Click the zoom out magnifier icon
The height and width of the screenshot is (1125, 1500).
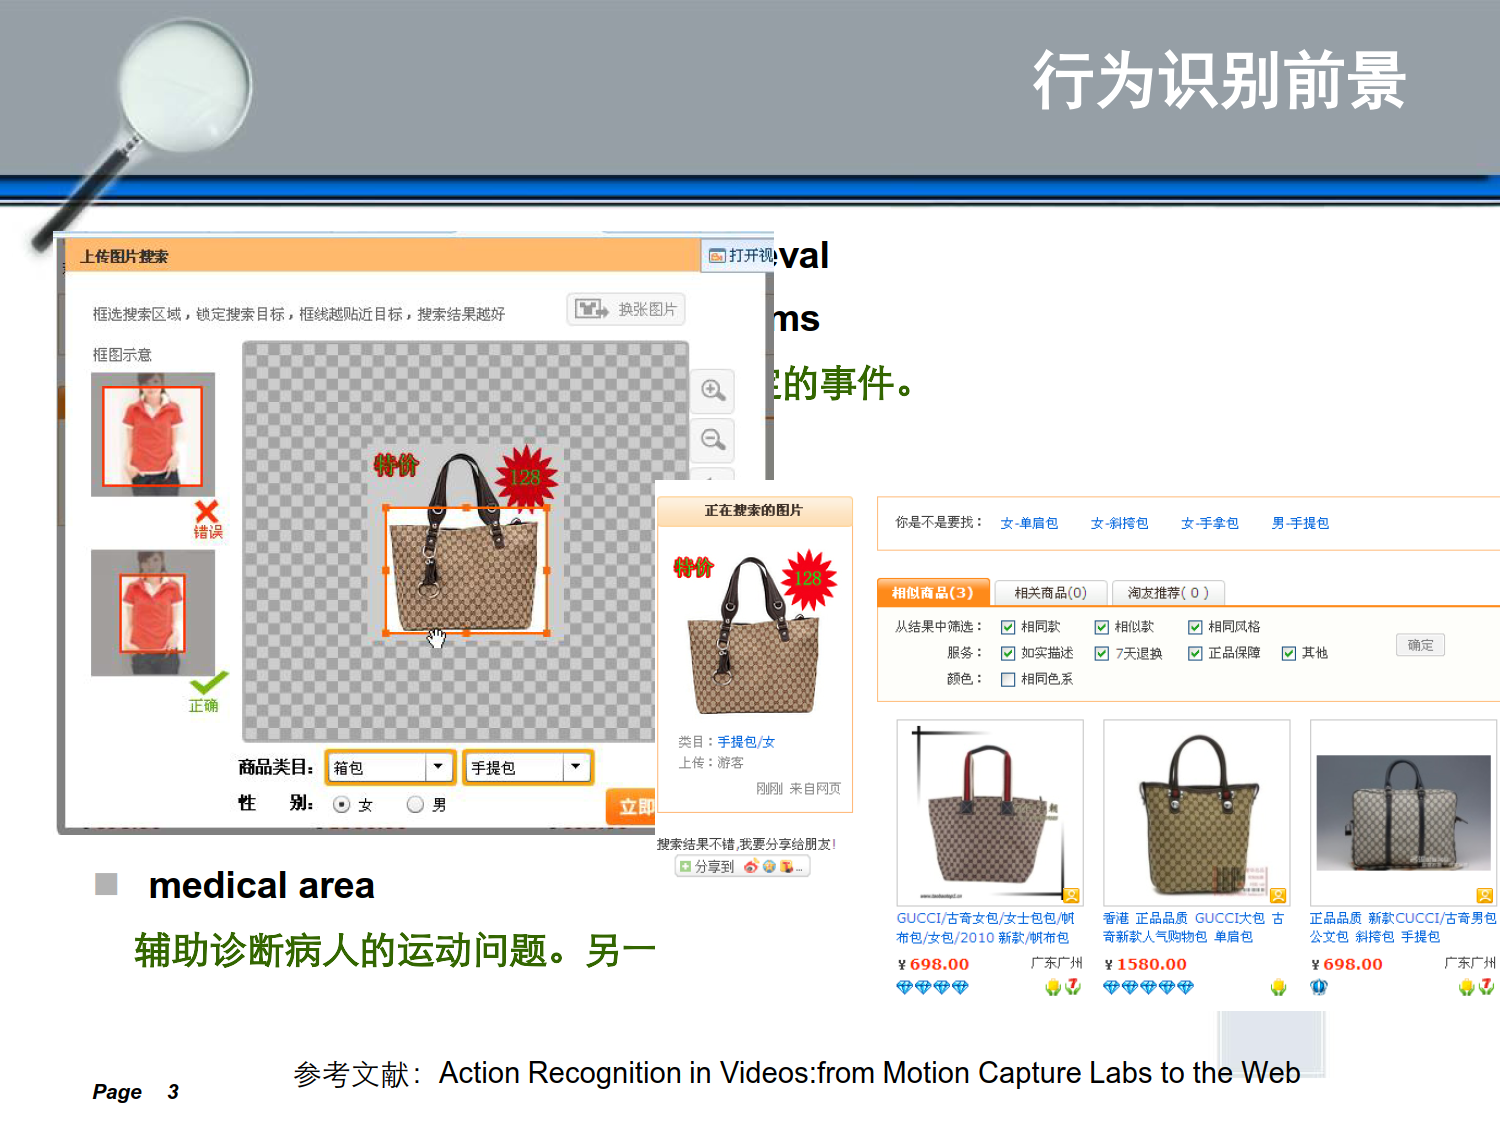(x=713, y=440)
